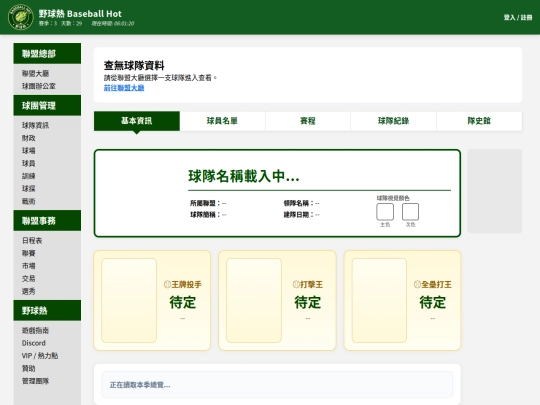Open 選秀 in the sidebar

click(29, 291)
